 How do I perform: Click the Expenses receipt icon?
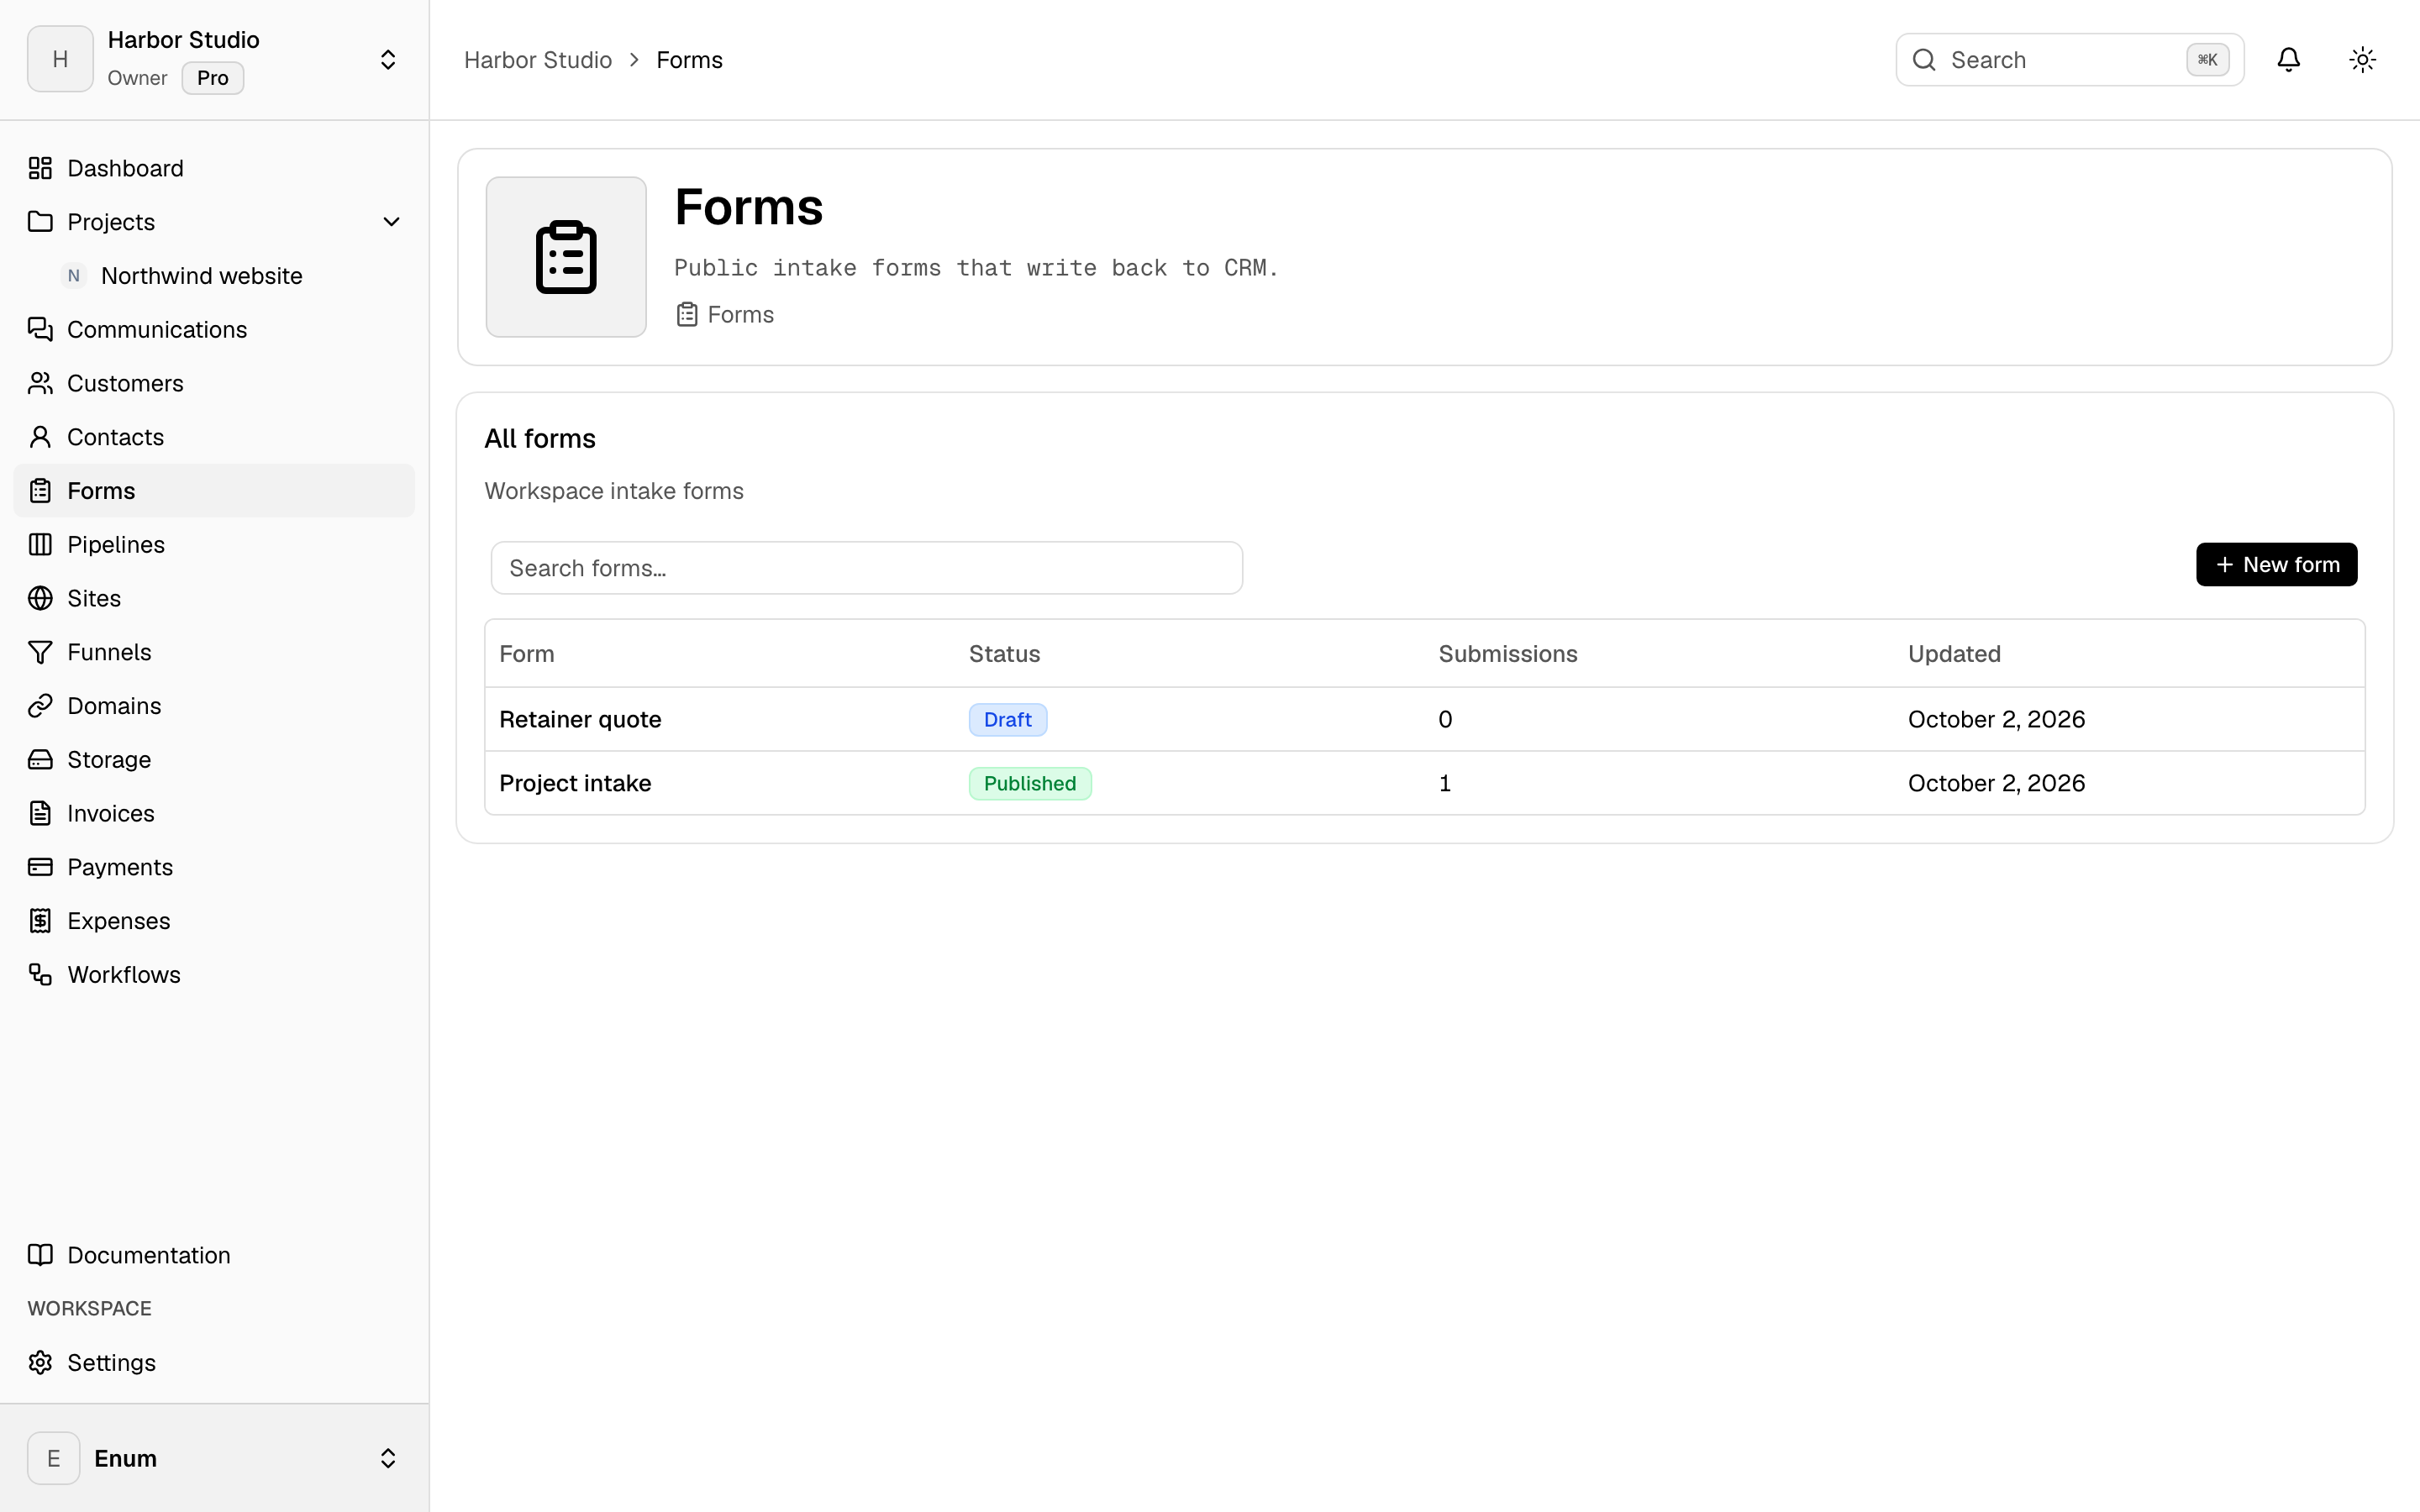point(40,921)
